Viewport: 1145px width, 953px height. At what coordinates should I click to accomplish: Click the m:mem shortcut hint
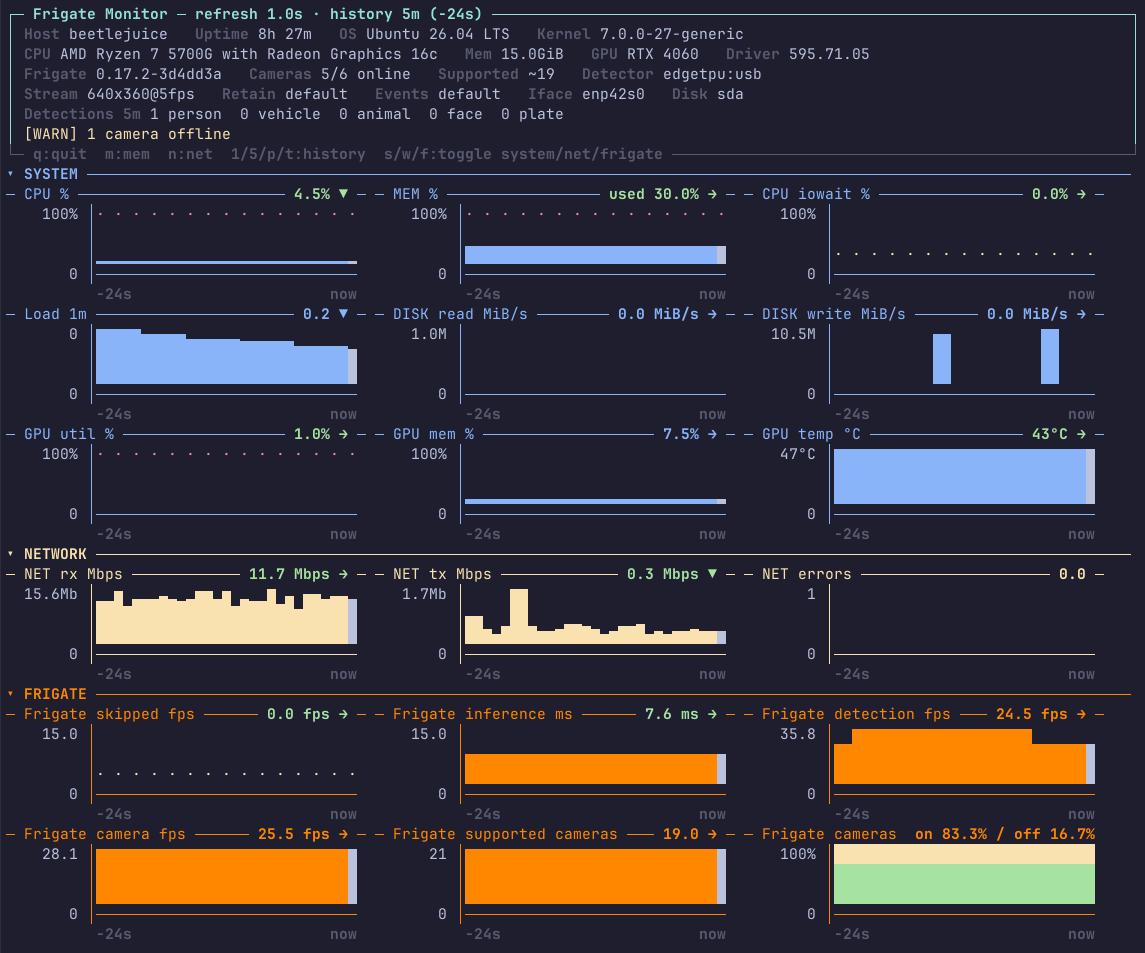click(127, 154)
